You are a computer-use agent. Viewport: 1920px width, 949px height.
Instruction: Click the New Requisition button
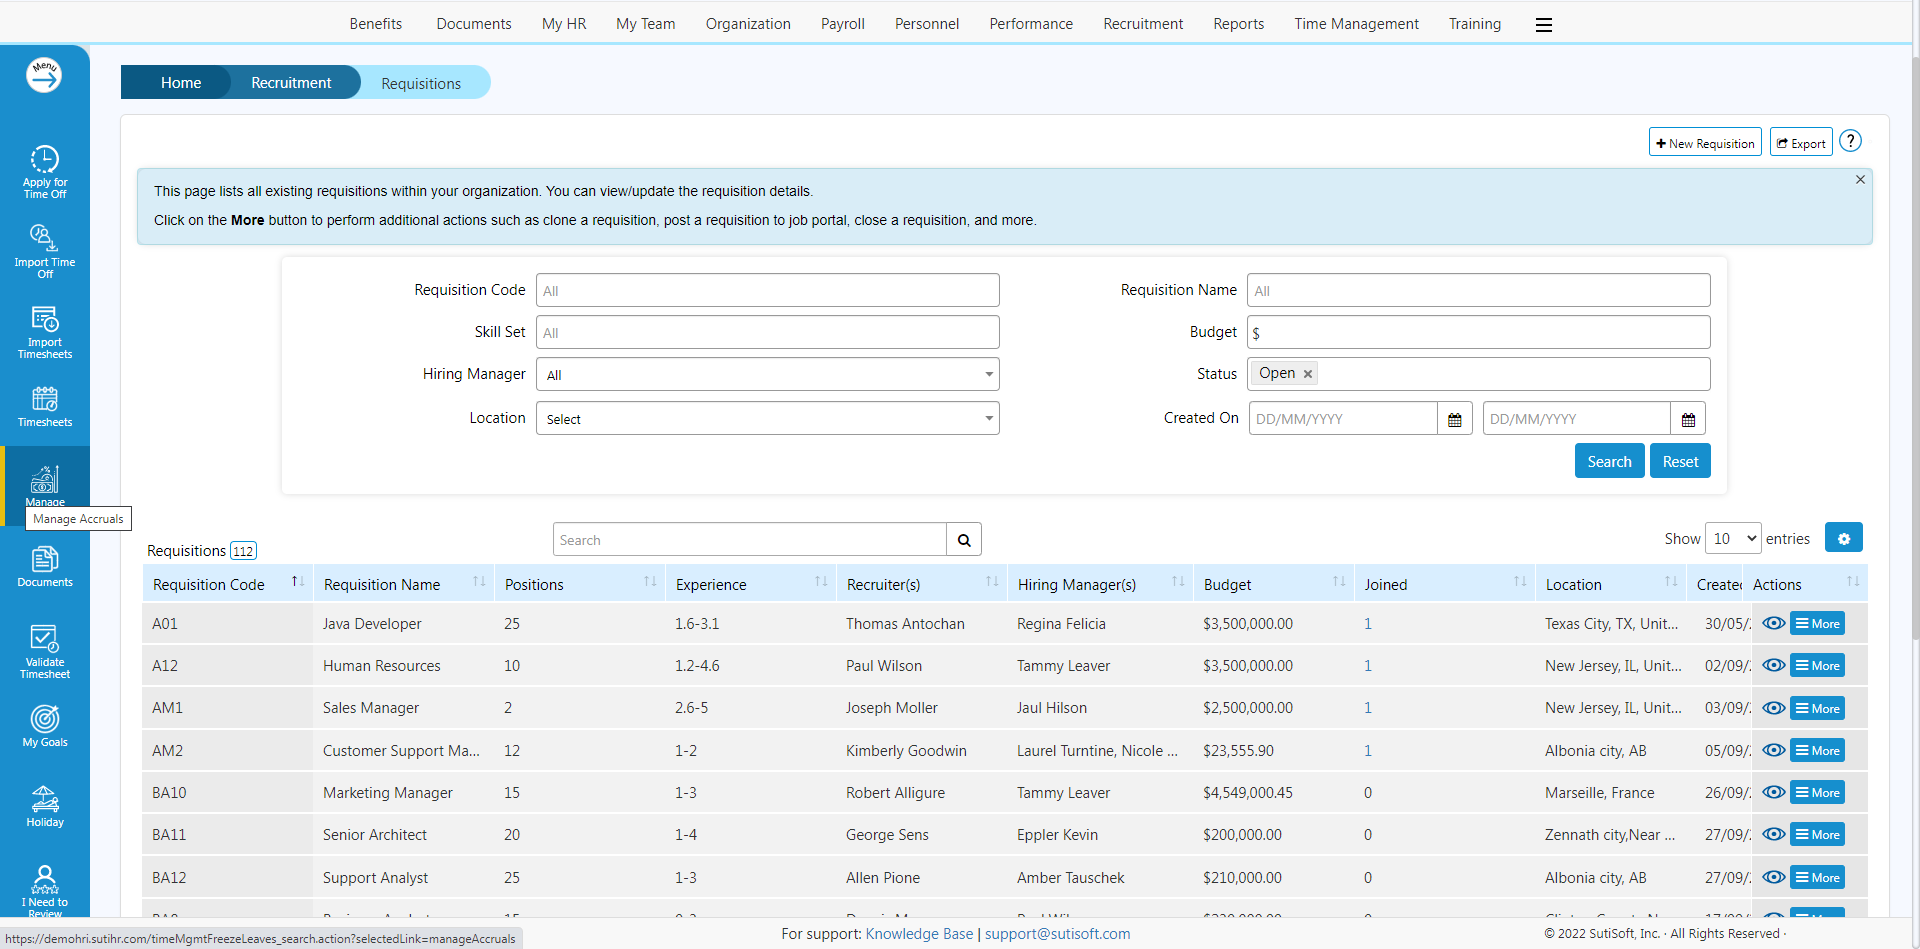[1704, 143]
